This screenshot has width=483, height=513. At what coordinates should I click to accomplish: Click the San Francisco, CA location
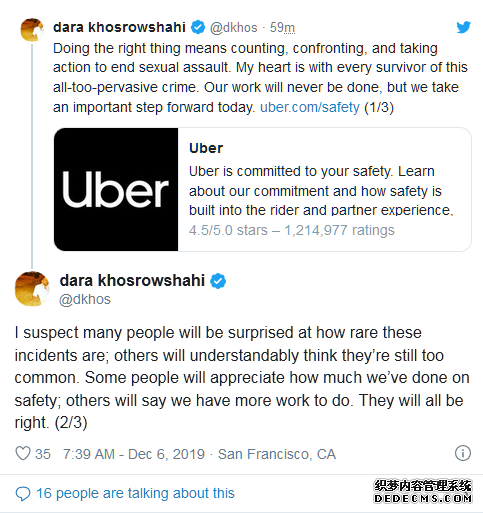click(277, 454)
